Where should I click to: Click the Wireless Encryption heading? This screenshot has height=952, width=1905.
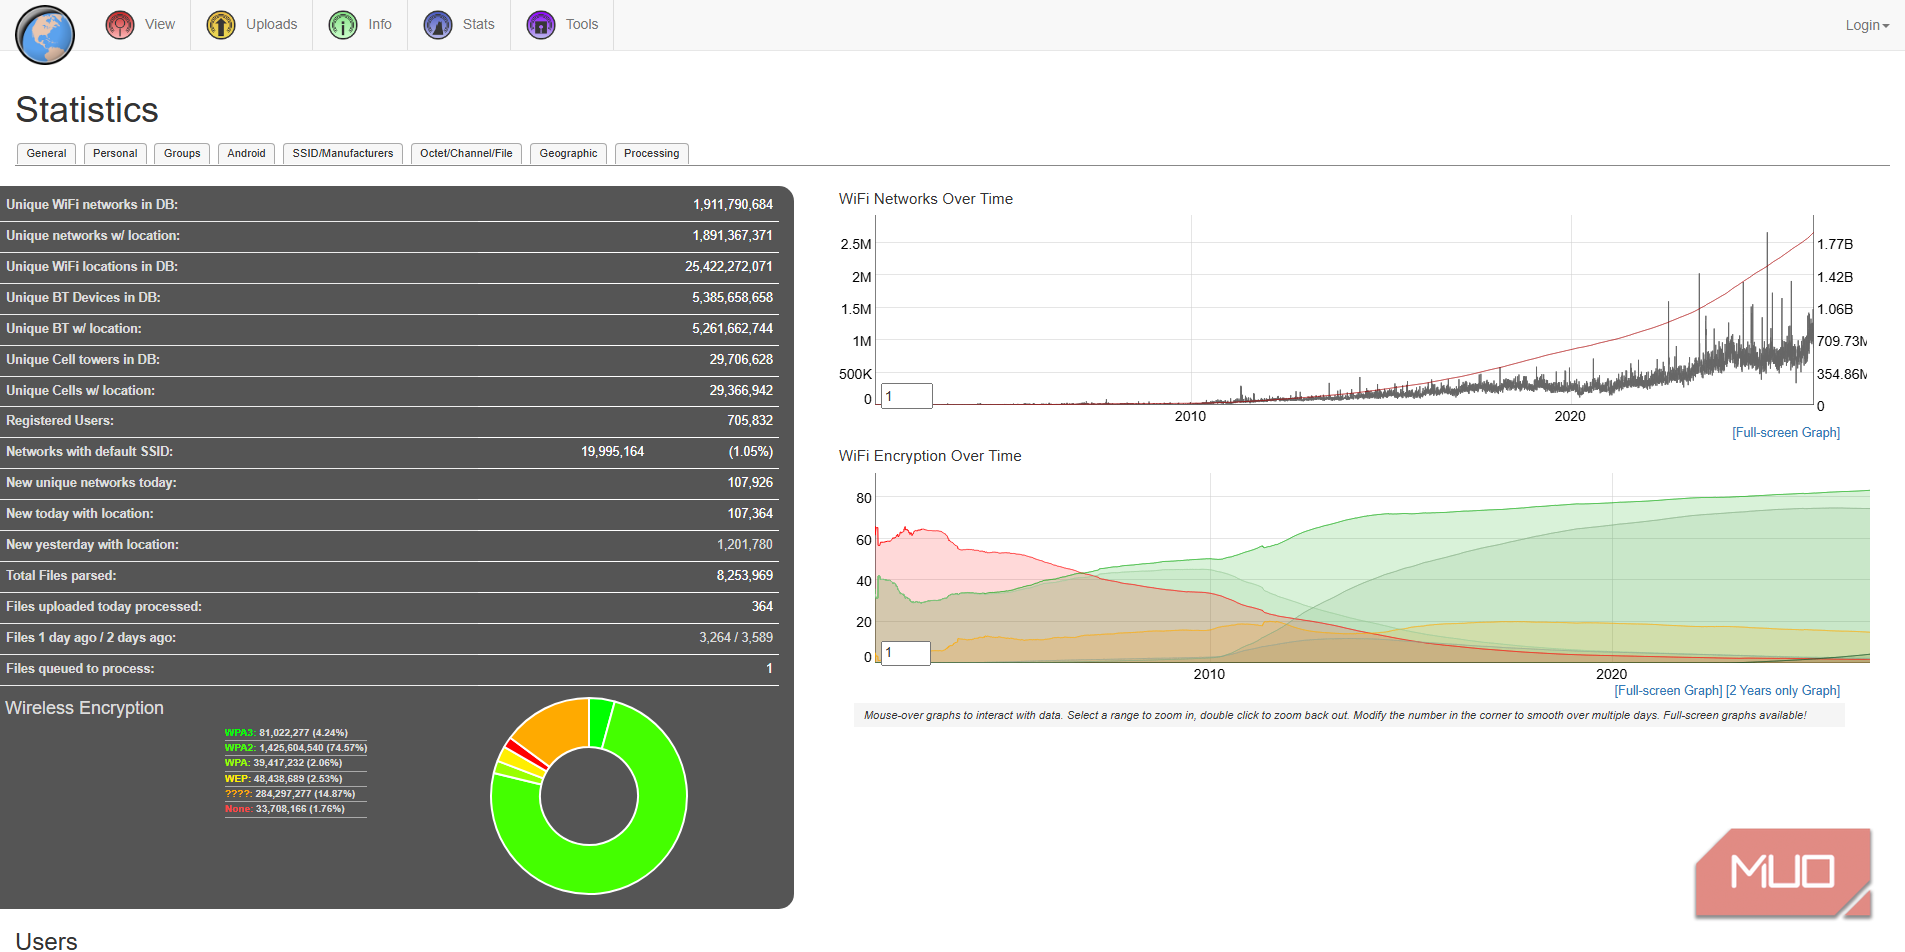(84, 708)
